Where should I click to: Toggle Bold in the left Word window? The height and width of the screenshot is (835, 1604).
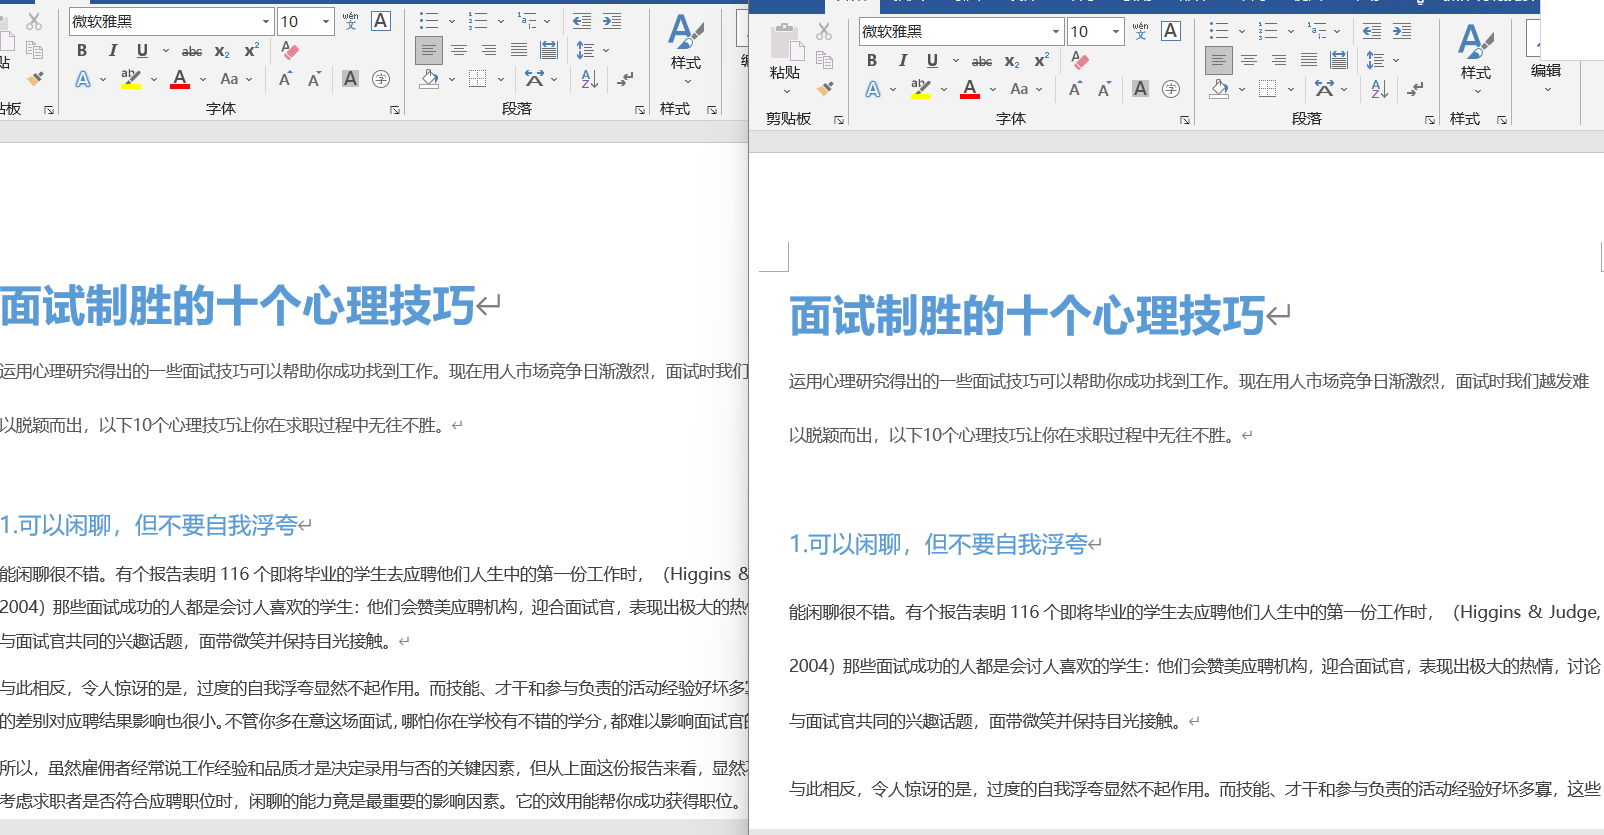coord(82,50)
